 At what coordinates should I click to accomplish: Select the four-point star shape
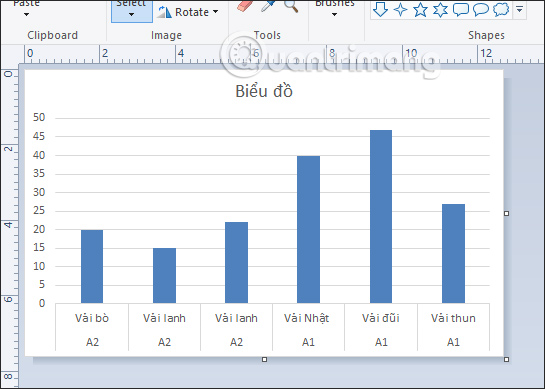[x=400, y=9]
